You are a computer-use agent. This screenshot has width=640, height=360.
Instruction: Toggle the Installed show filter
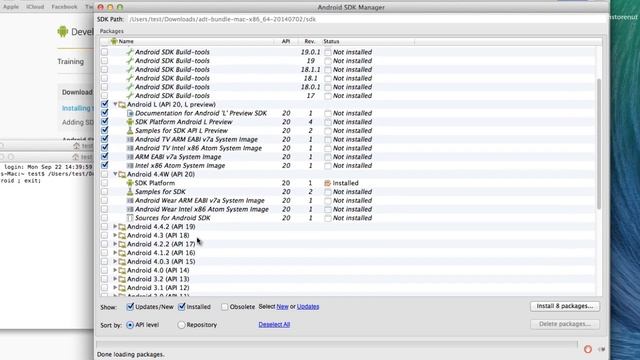182,307
